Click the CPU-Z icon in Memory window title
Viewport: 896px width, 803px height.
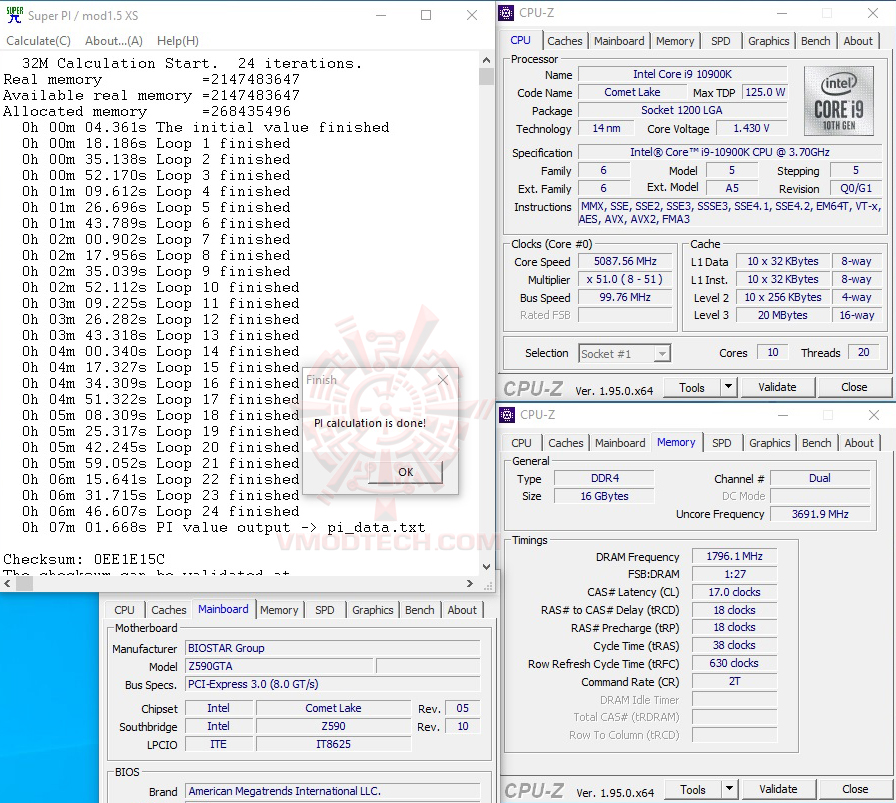tap(507, 414)
